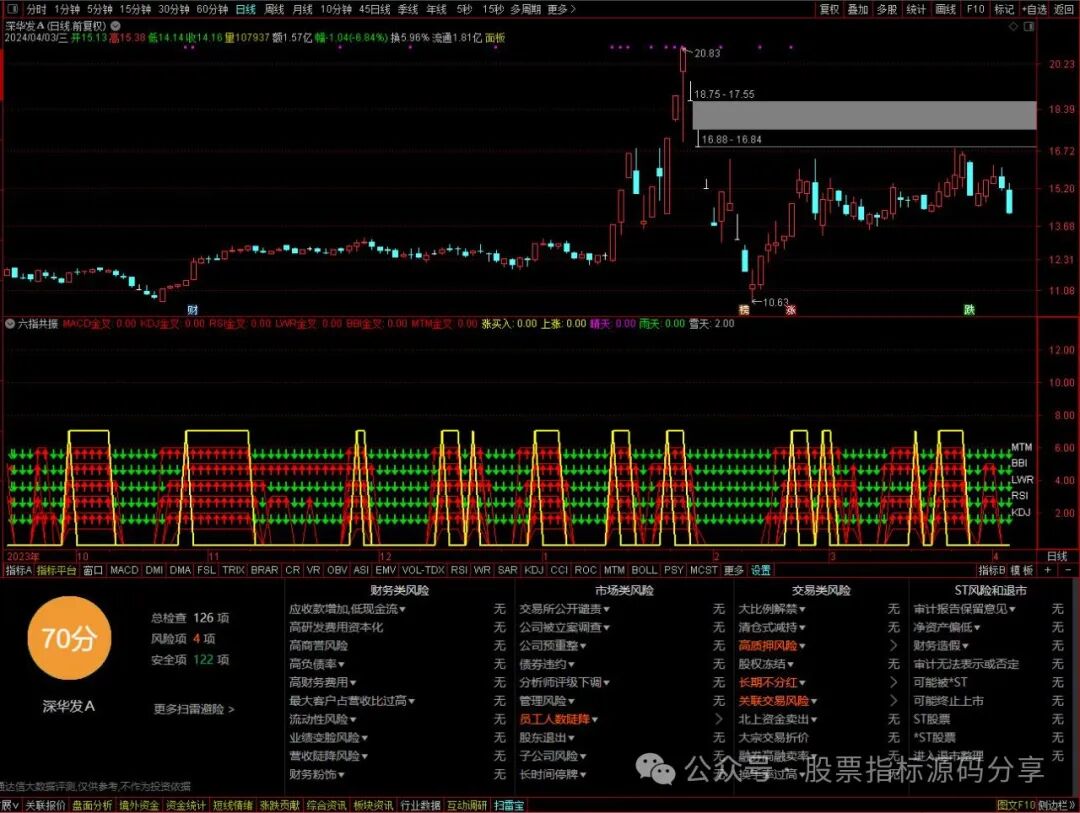This screenshot has width=1080, height=813.
Task: Open the 资金统计 bottom tab
Action: click(185, 805)
